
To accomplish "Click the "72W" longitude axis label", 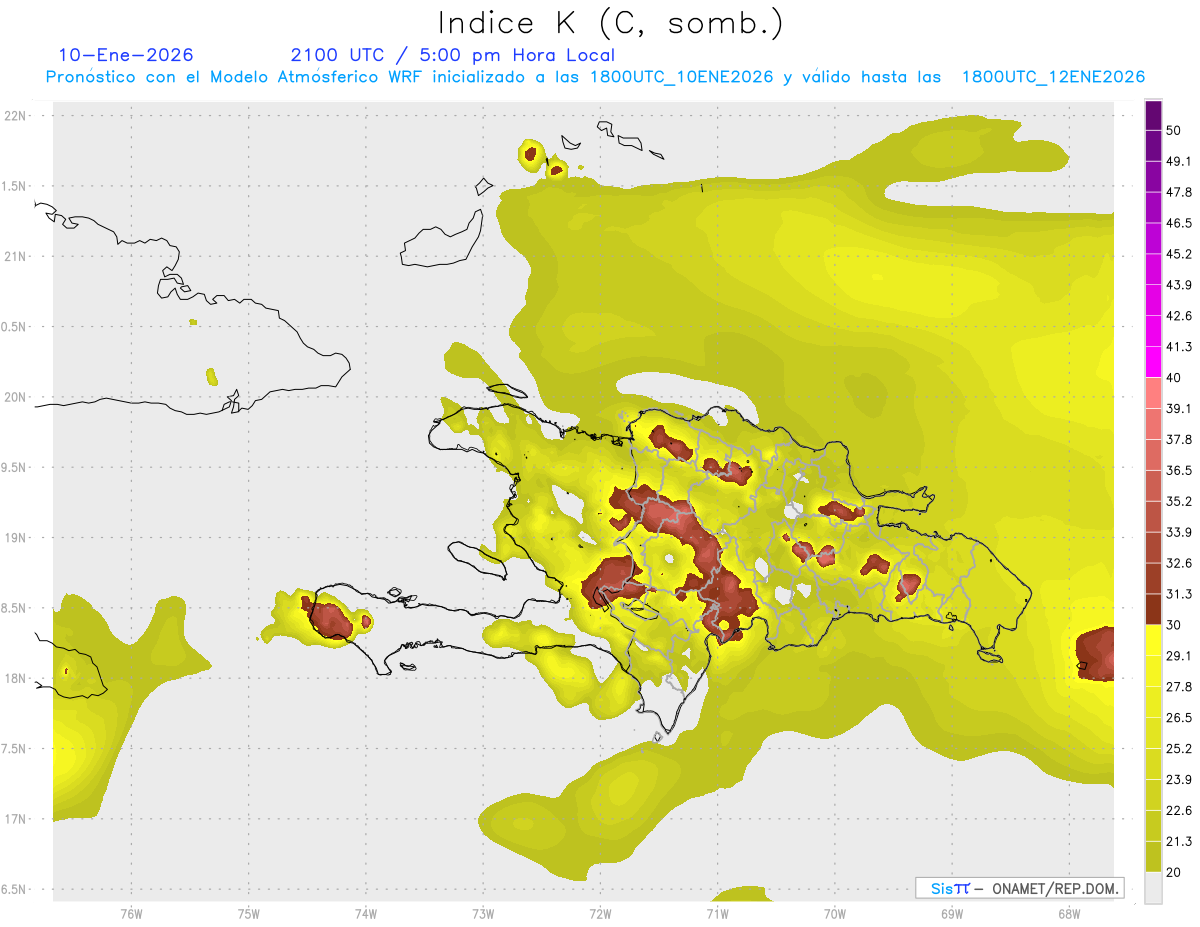I will [x=600, y=914].
